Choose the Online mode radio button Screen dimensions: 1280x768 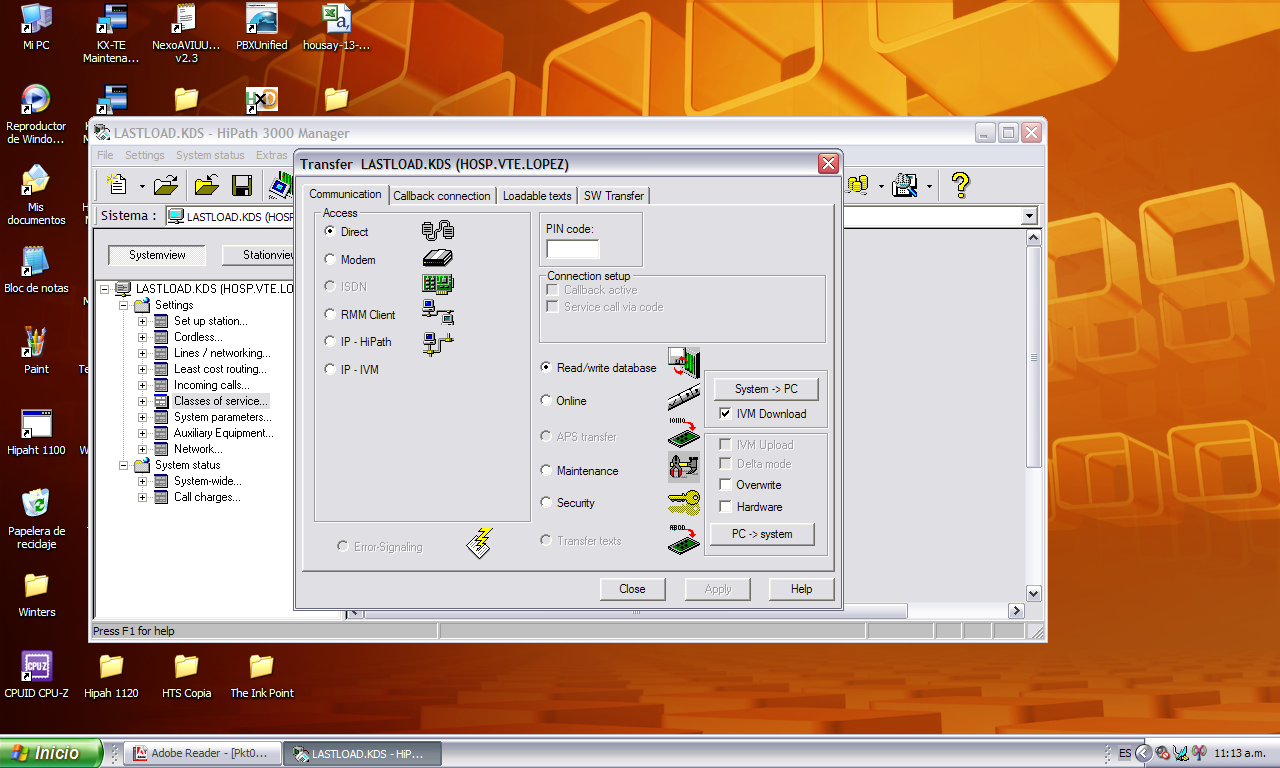click(546, 400)
